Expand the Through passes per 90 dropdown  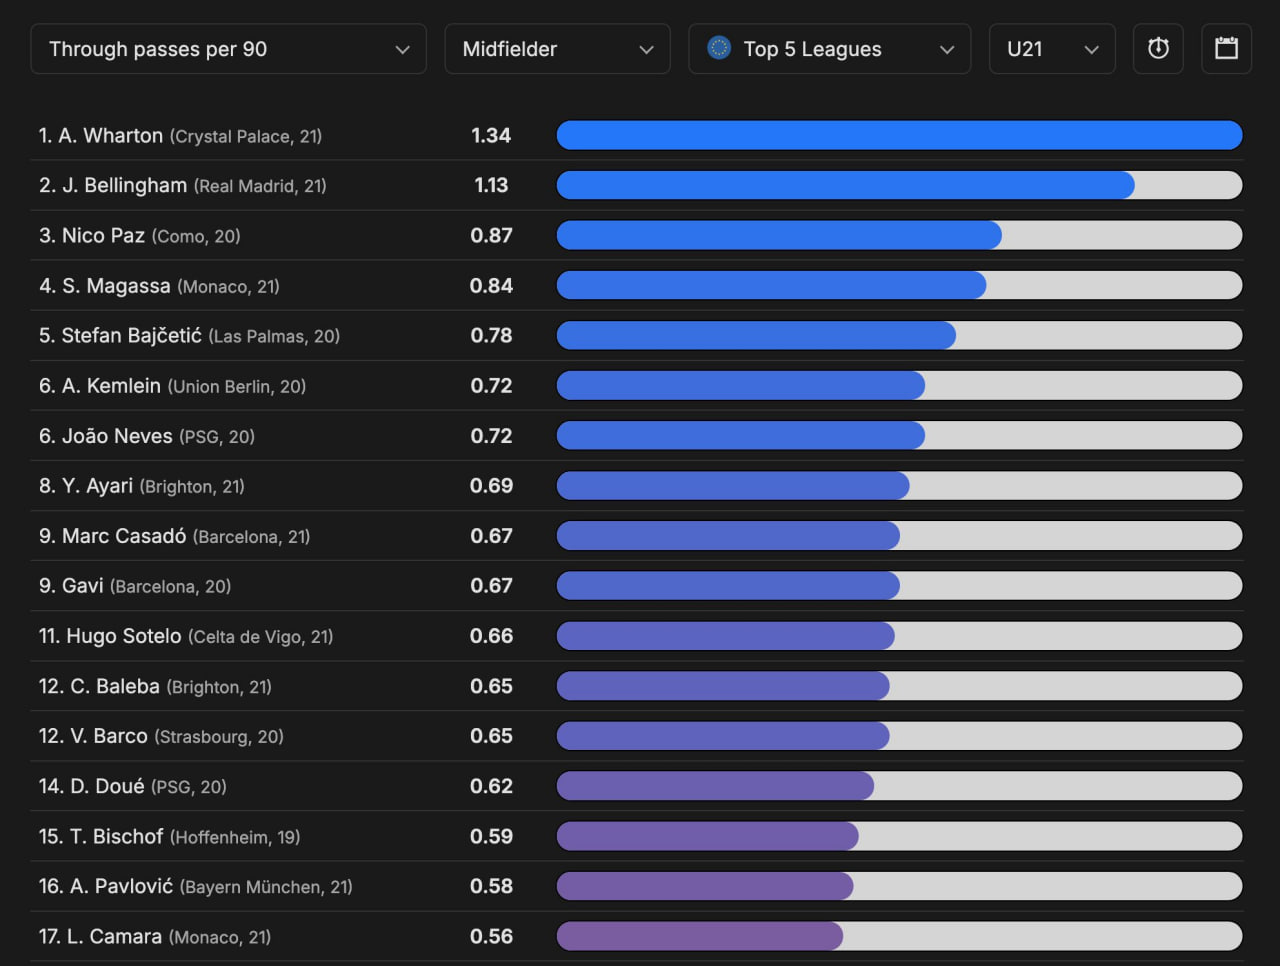[x=229, y=49]
